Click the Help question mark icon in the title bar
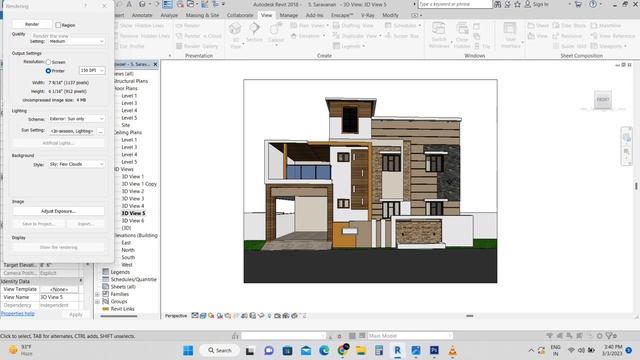This screenshot has width=640, height=360. tap(593, 4)
